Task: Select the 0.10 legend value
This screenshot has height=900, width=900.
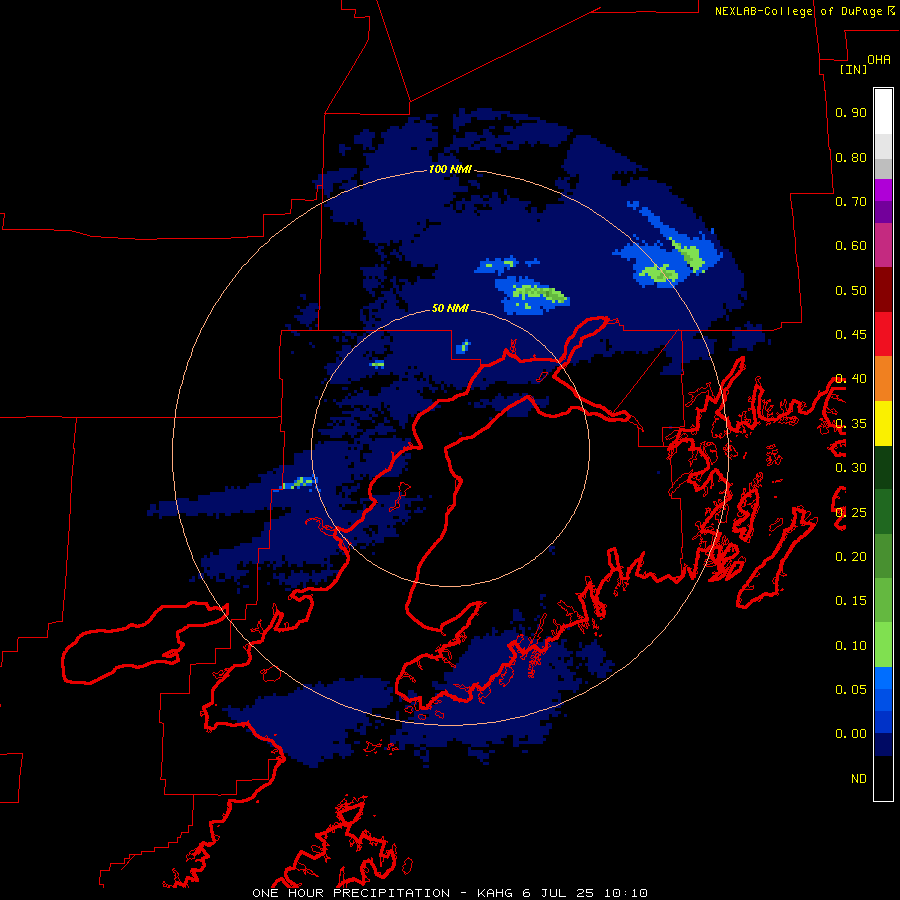Action: point(851,646)
